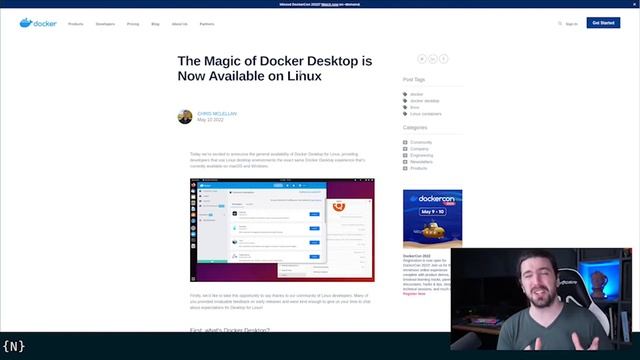The width and height of the screenshot is (640, 360).
Task: Open the Company category
Action: [419, 149]
